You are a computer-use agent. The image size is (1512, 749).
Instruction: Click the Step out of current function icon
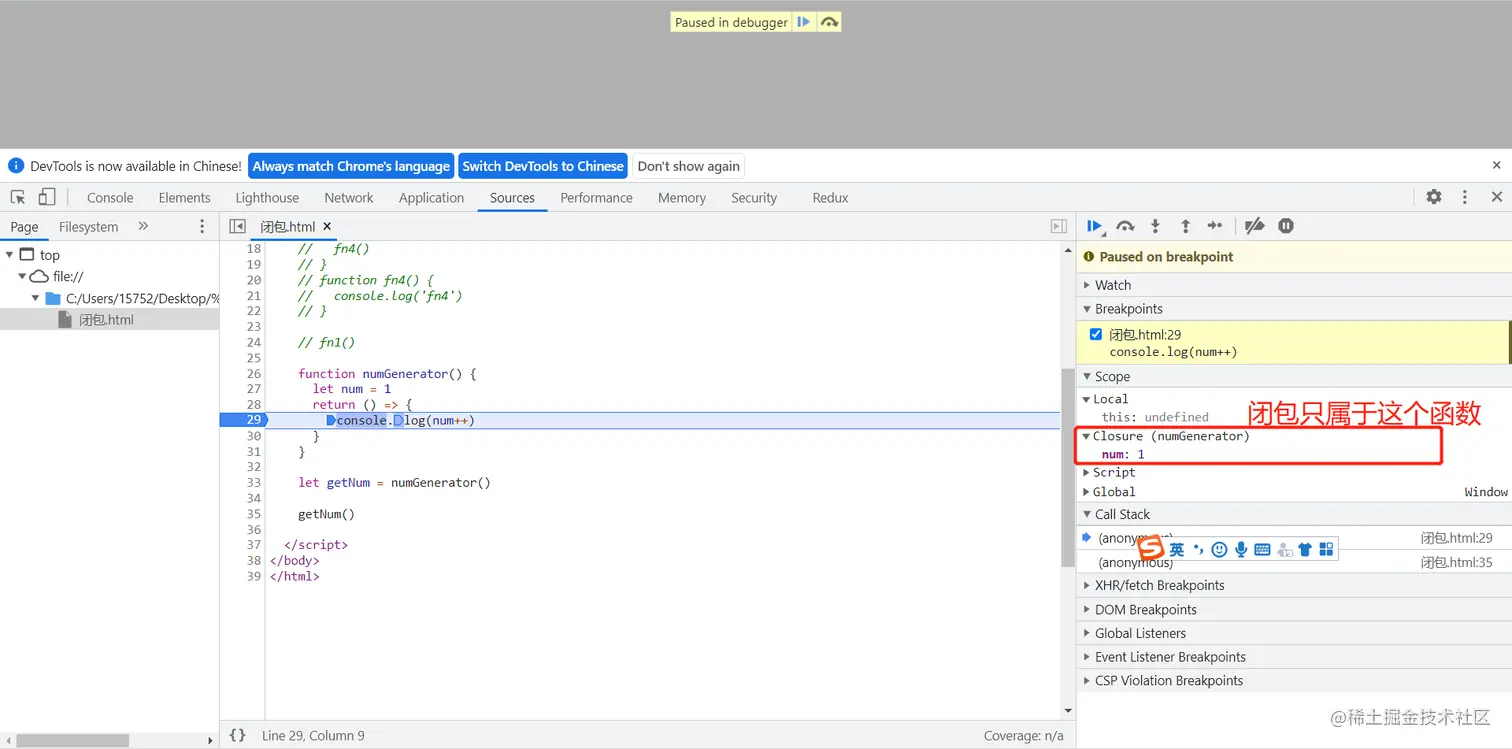tap(1185, 227)
